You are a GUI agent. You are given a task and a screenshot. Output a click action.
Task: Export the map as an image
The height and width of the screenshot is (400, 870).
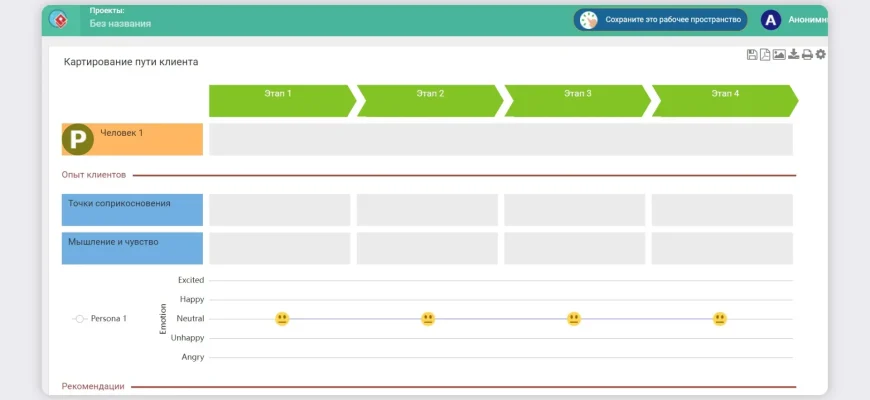coord(779,55)
